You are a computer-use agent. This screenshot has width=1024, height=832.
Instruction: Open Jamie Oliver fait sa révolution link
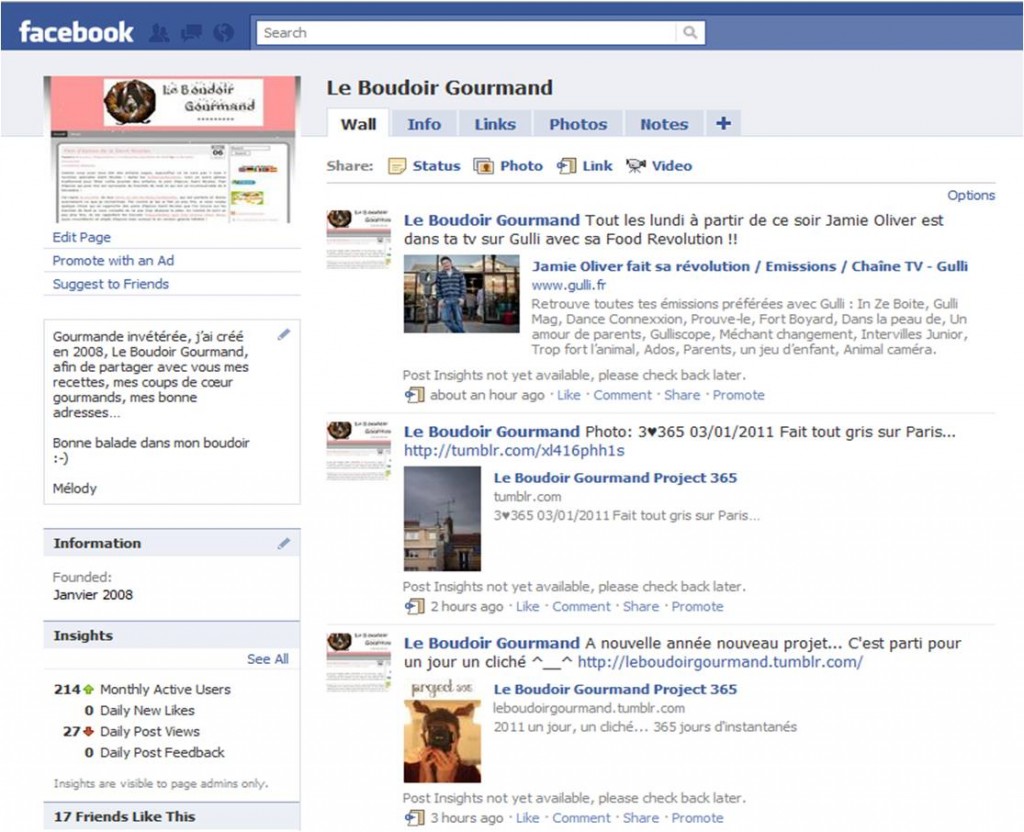[x=750, y=266]
